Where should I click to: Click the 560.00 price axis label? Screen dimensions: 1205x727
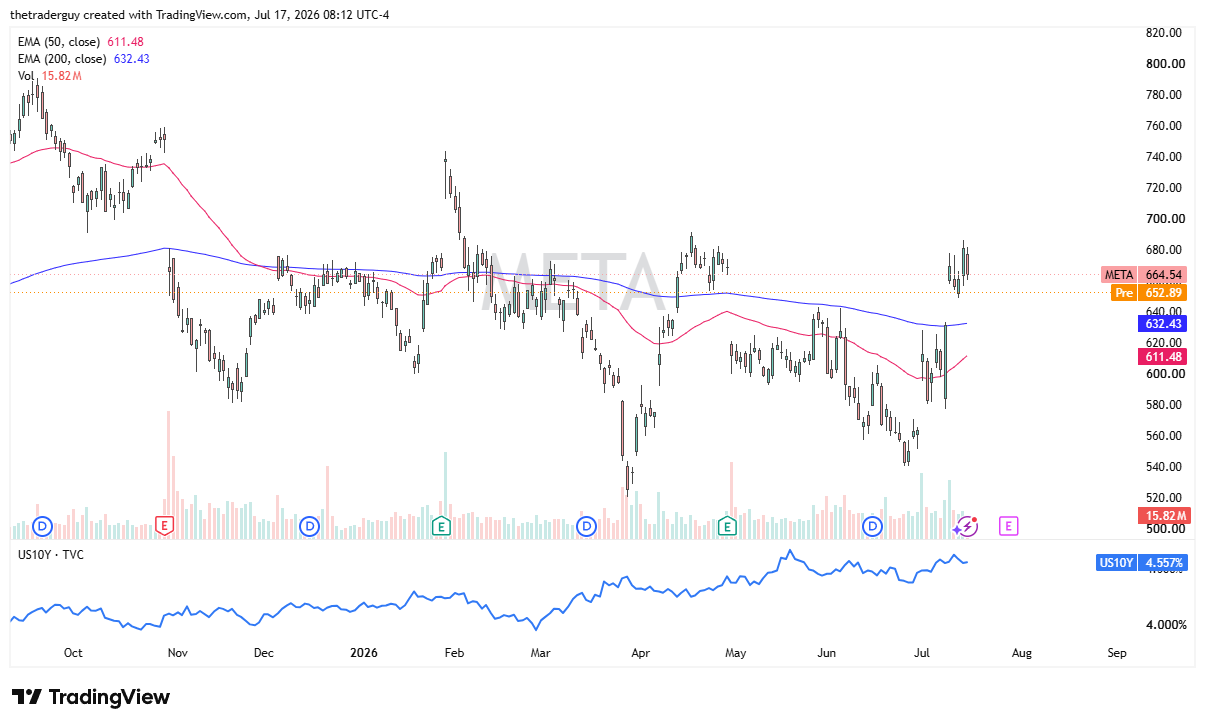(x=1165, y=436)
